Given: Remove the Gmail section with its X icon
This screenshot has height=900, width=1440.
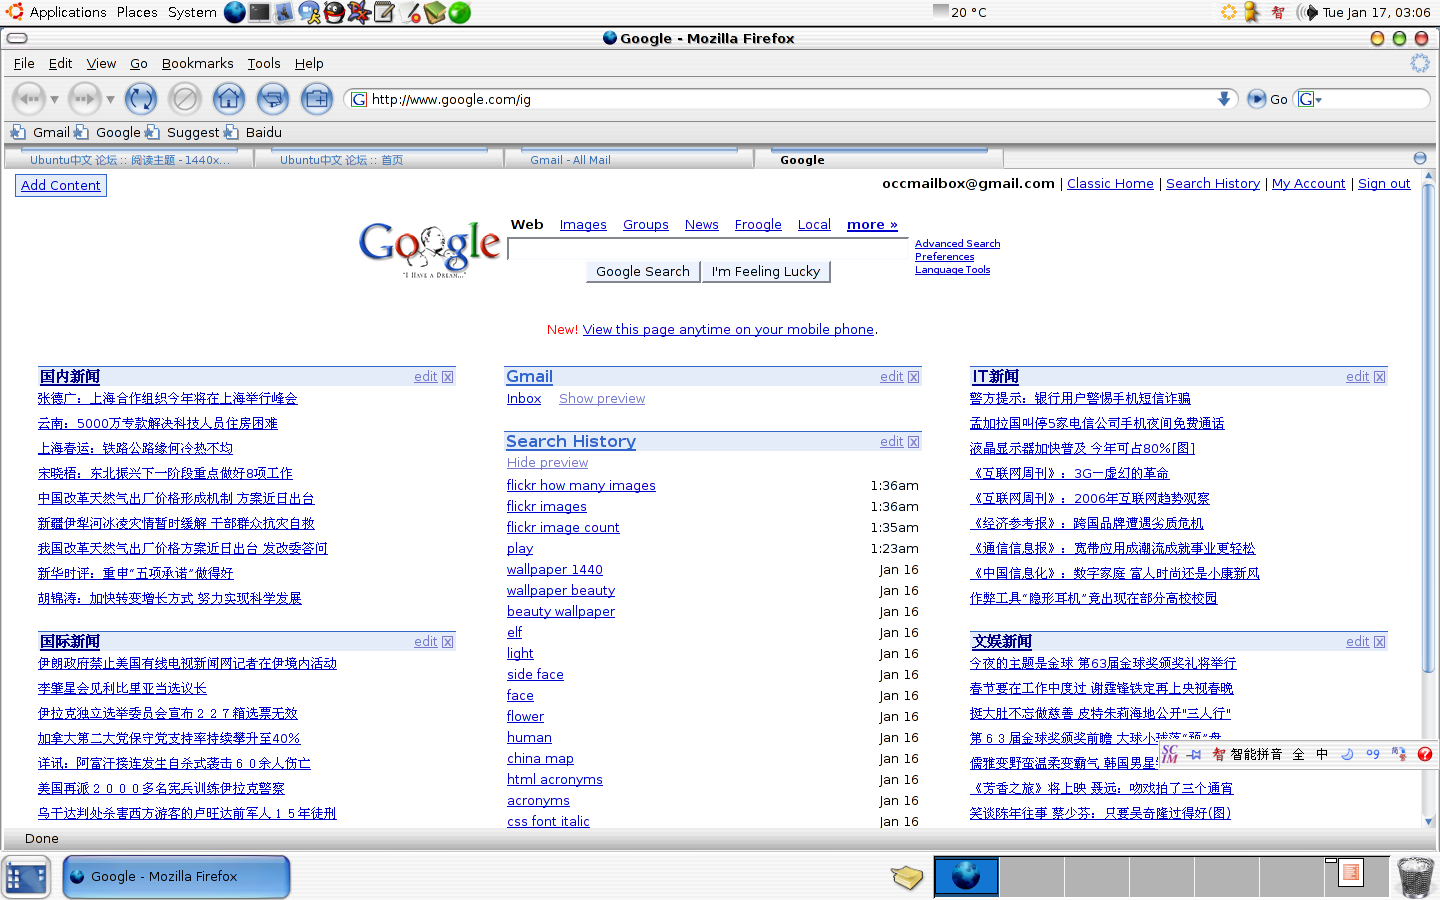Looking at the screenshot, I should click(914, 377).
